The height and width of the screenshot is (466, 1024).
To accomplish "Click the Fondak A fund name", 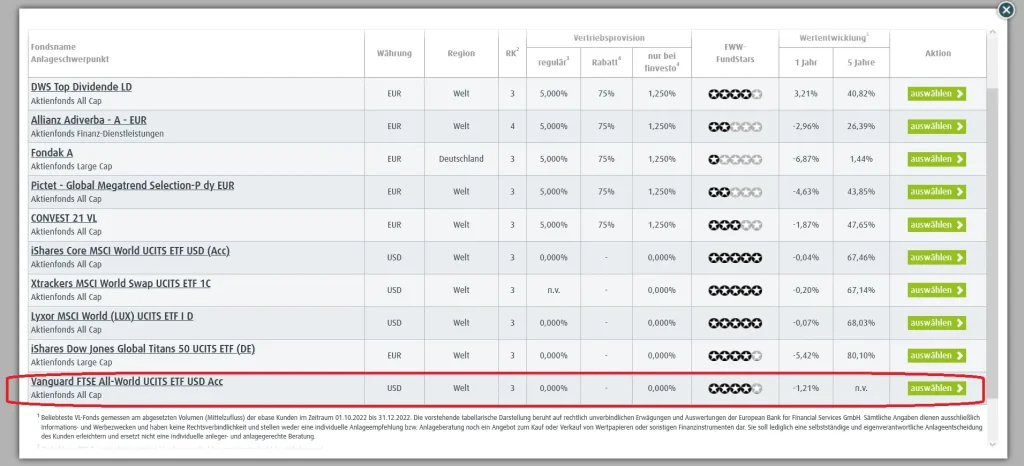I will (x=52, y=152).
